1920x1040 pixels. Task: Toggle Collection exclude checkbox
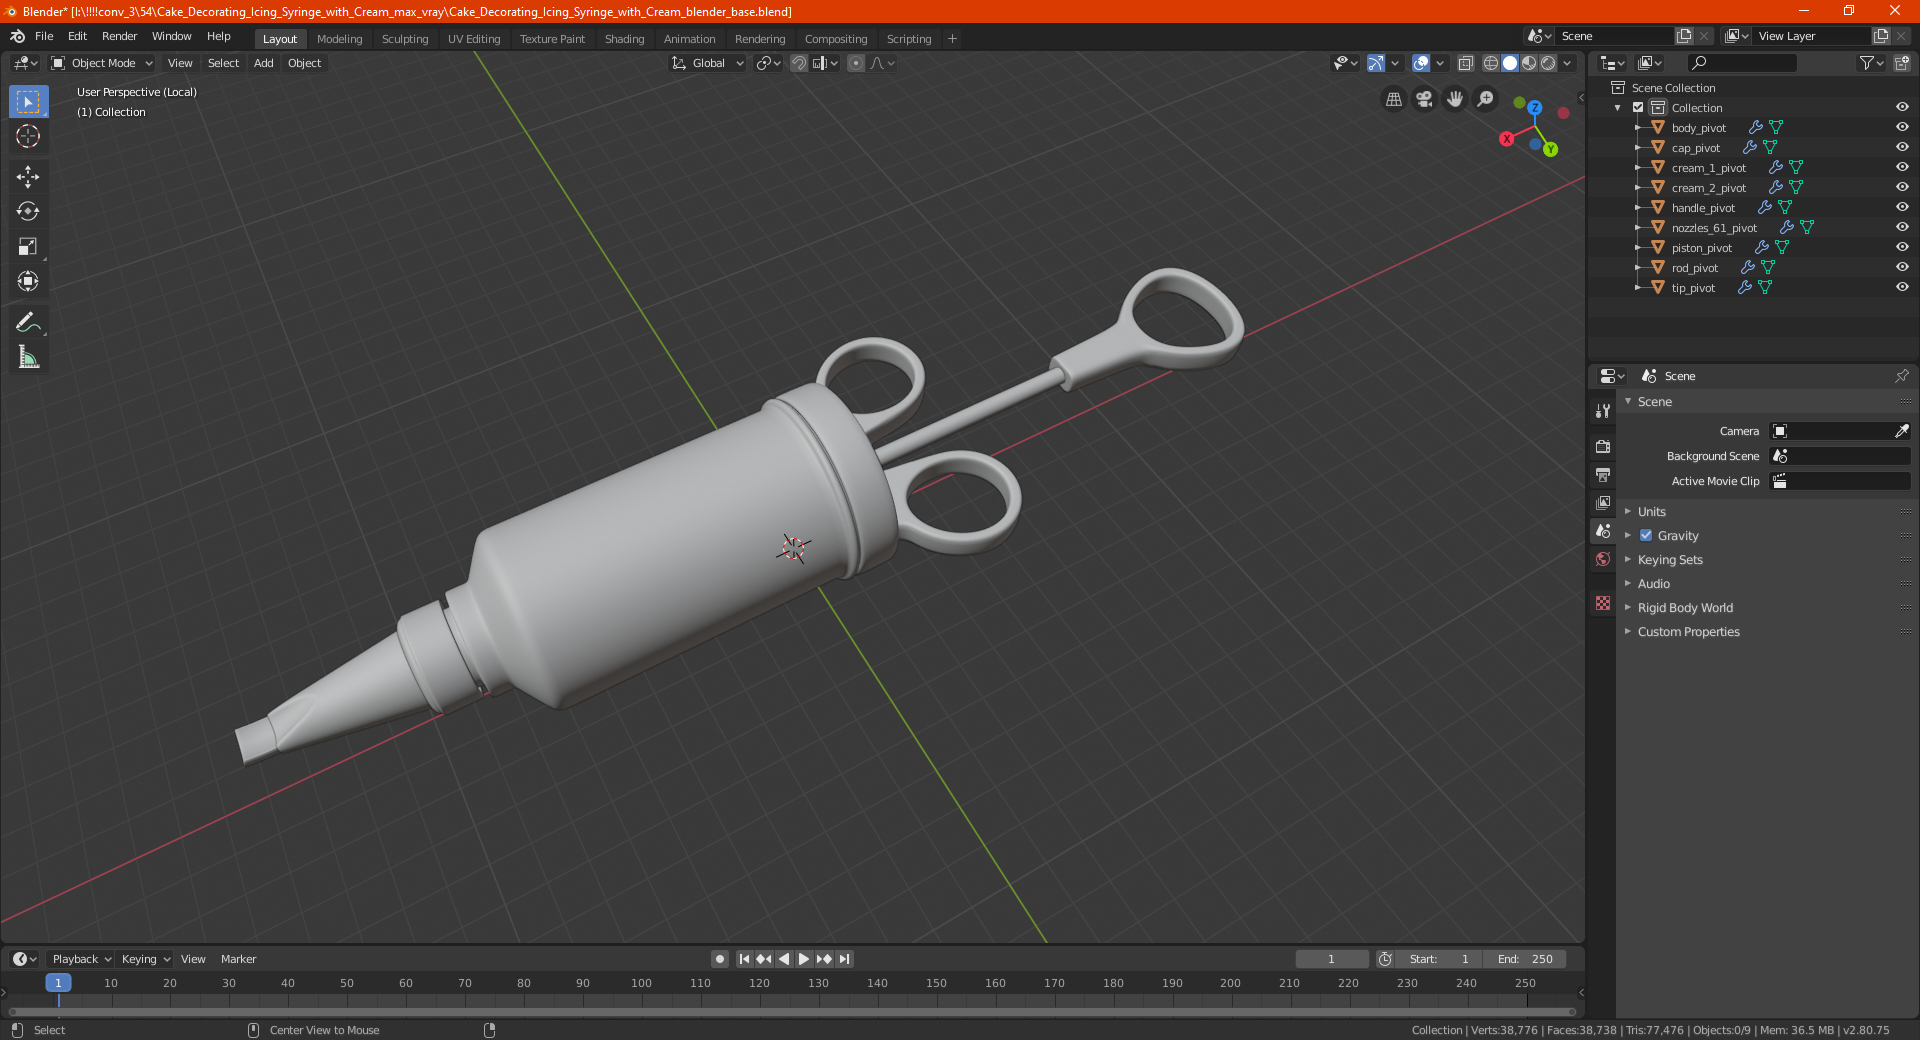[1638, 107]
